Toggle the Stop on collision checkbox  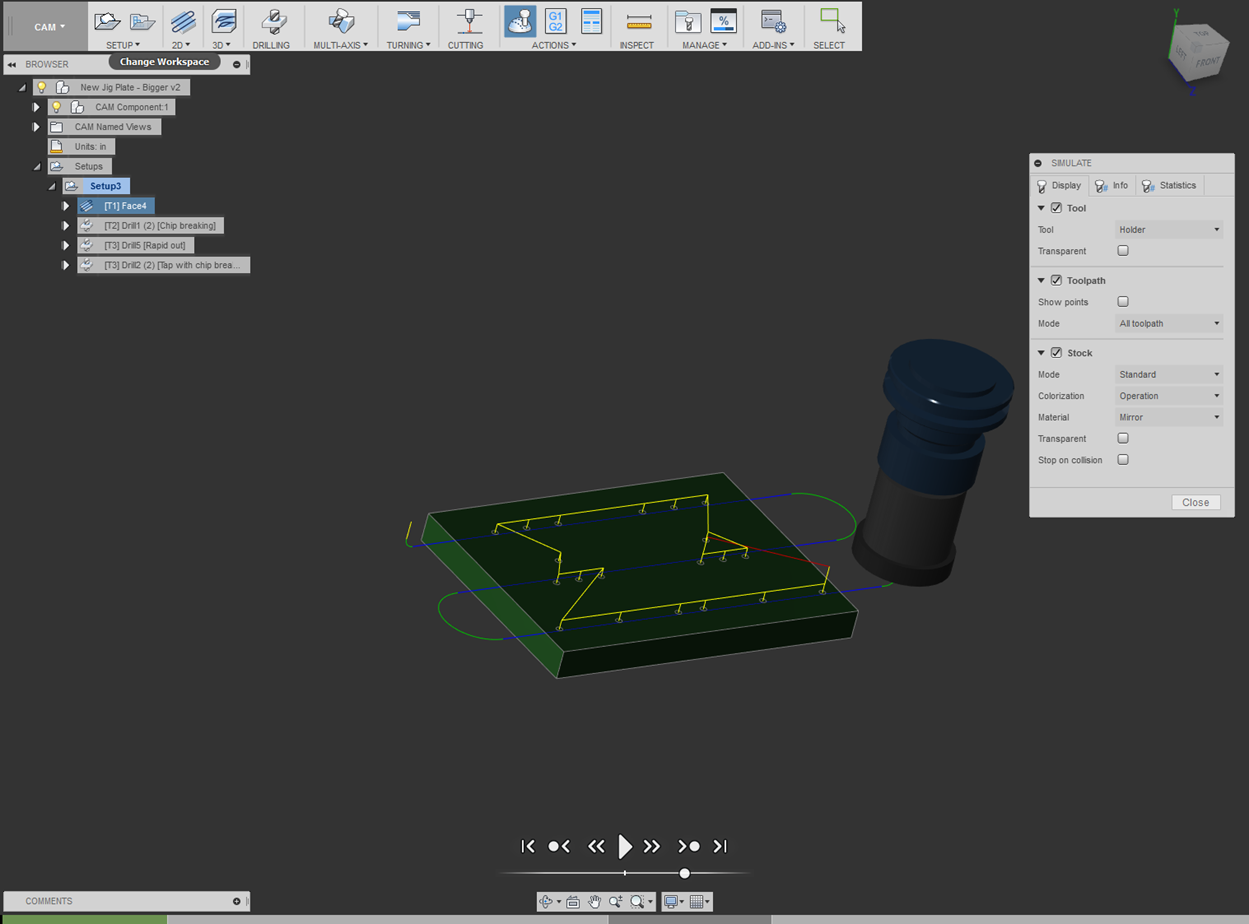pos(1123,460)
